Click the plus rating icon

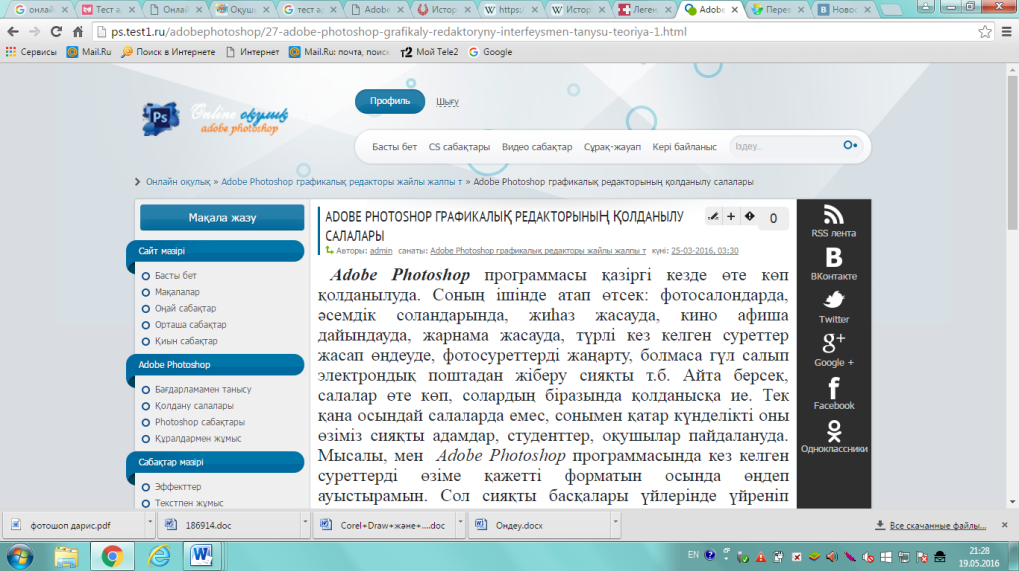click(730, 217)
